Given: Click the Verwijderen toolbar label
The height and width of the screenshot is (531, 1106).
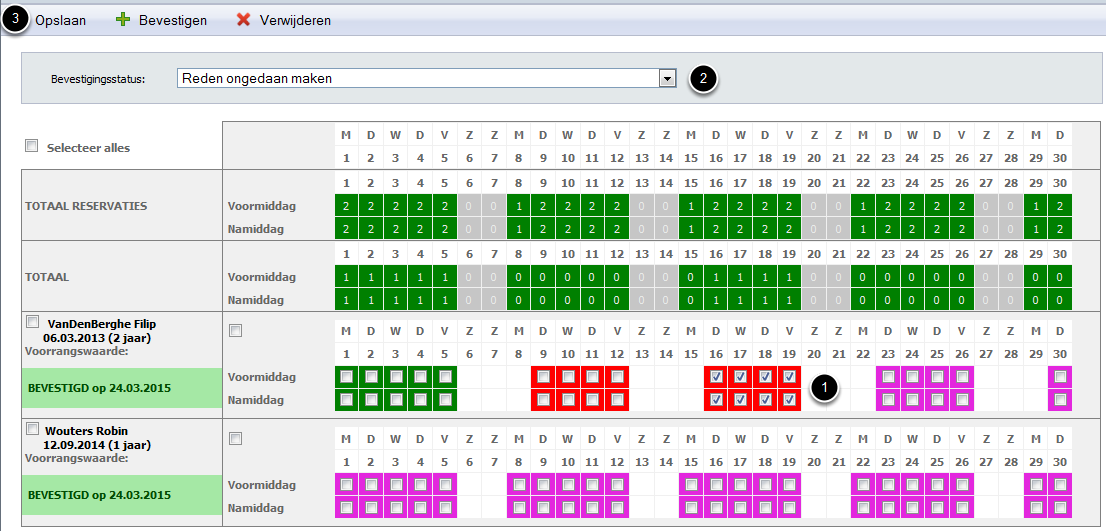Looking at the screenshot, I should click(x=295, y=20).
